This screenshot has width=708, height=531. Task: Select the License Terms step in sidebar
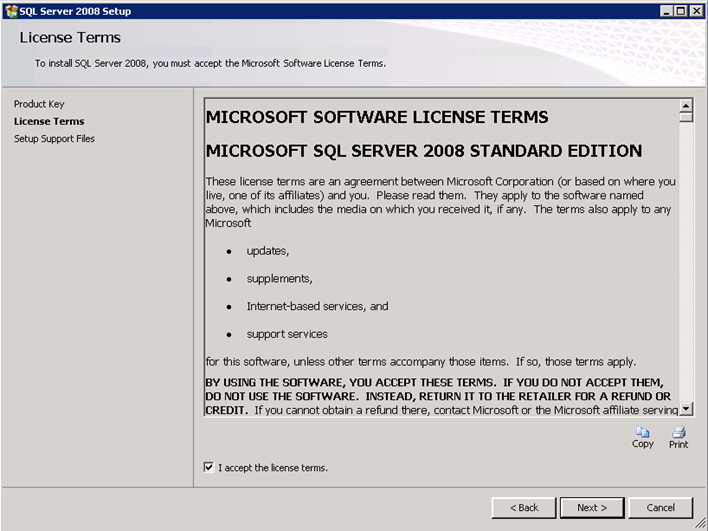click(x=49, y=121)
